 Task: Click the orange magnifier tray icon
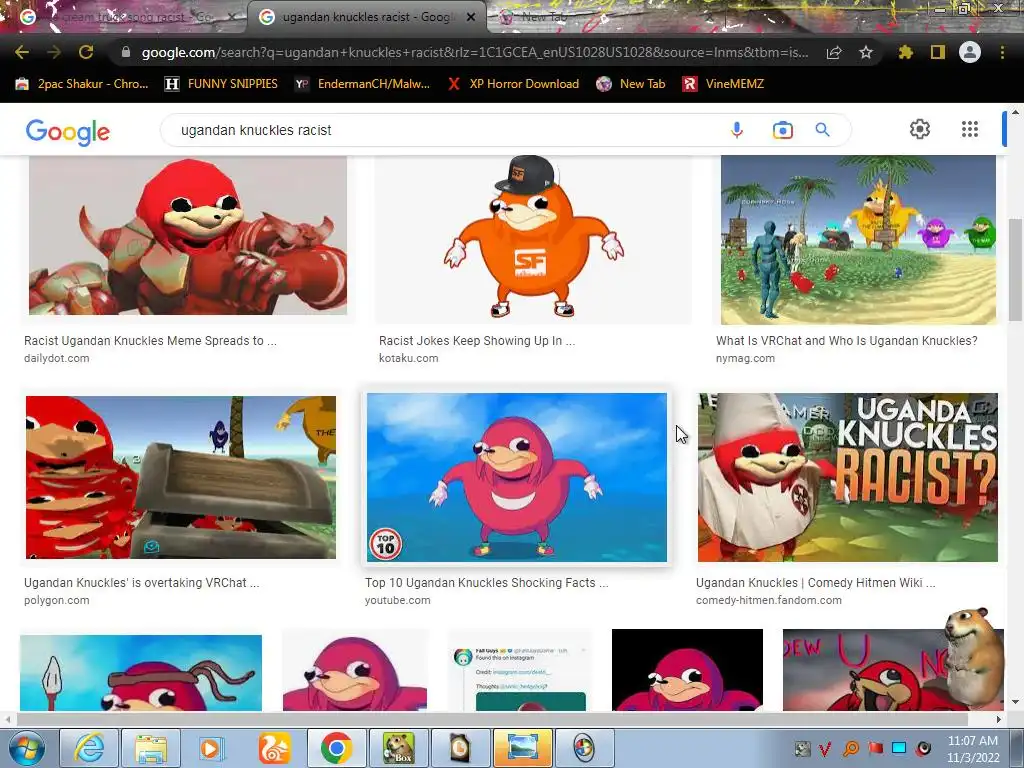point(850,748)
